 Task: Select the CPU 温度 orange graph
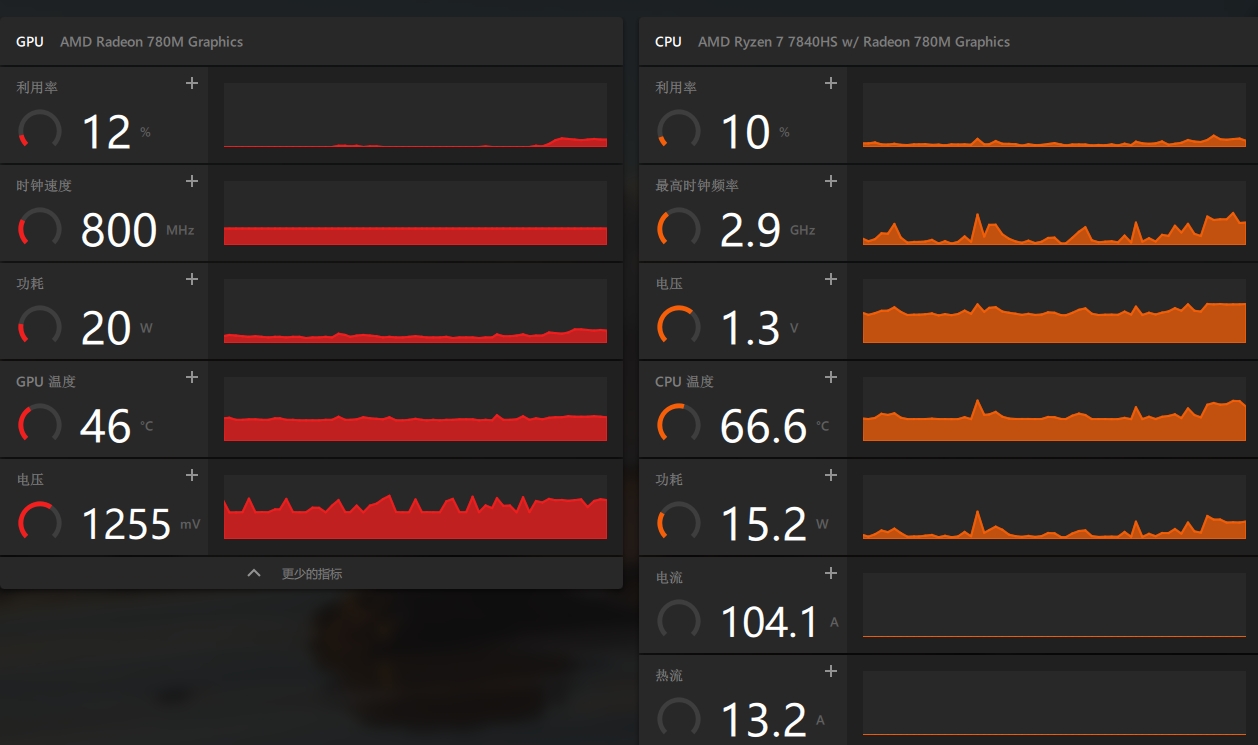click(x=1054, y=410)
